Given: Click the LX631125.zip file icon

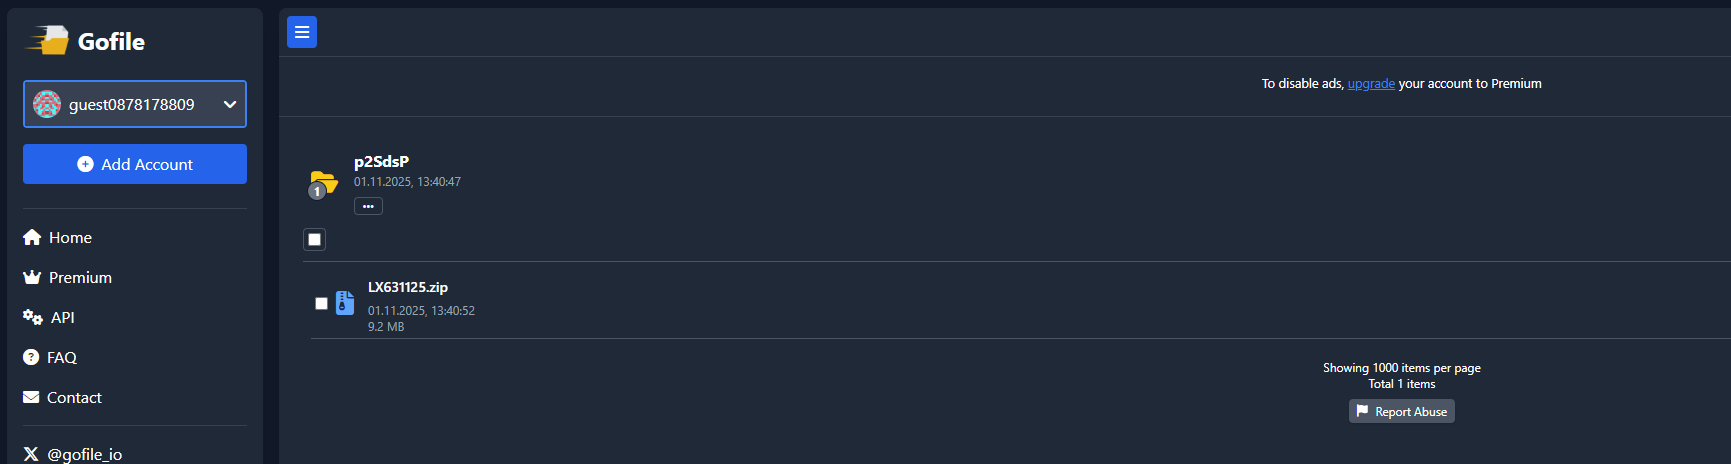Looking at the screenshot, I should [345, 303].
